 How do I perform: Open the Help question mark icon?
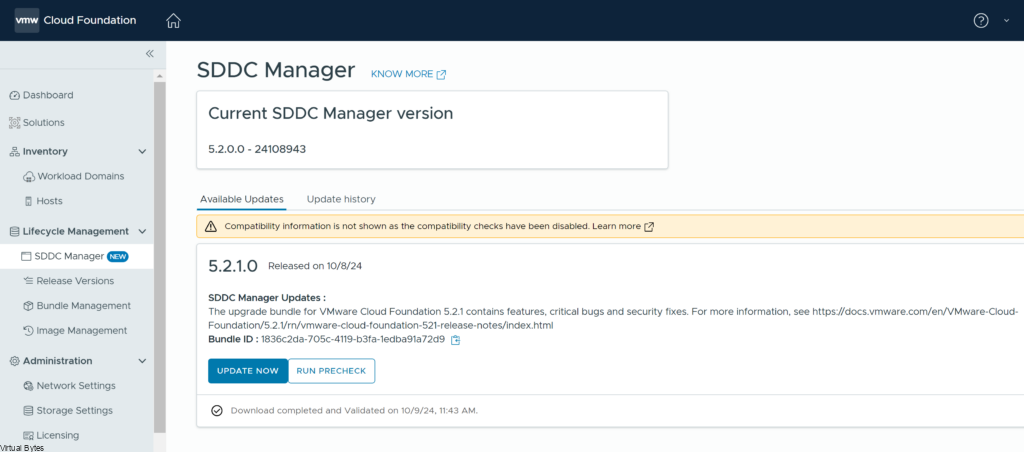coord(981,20)
